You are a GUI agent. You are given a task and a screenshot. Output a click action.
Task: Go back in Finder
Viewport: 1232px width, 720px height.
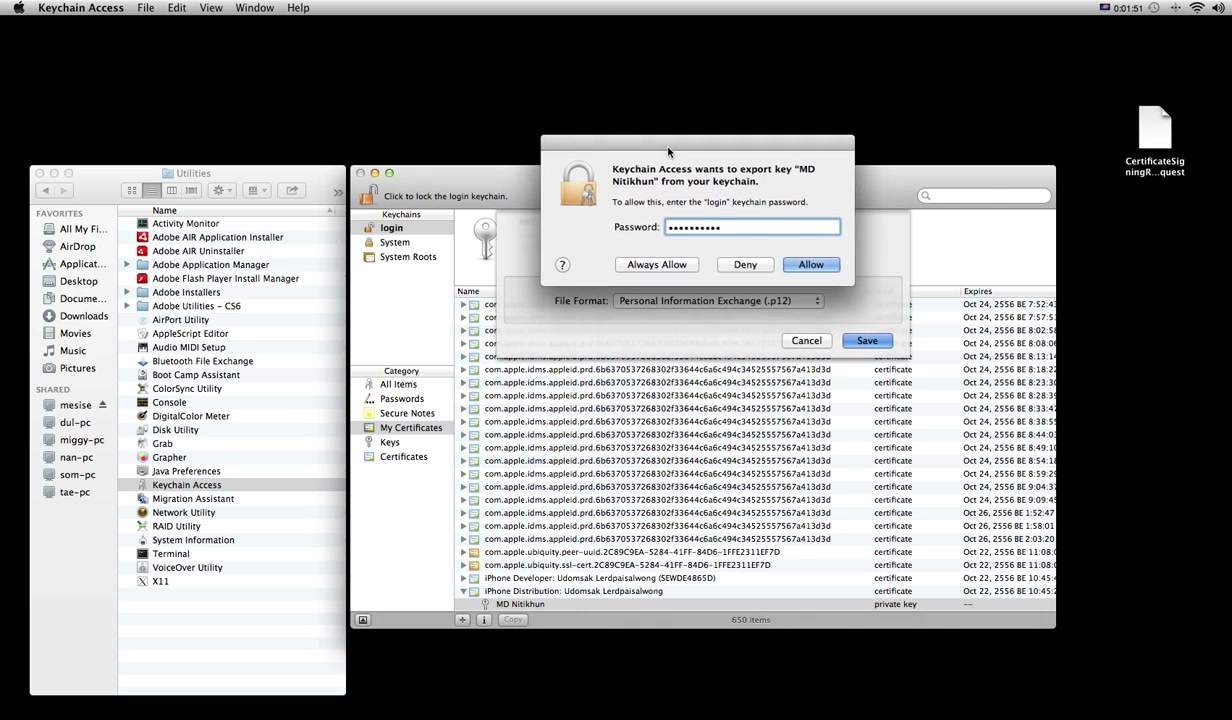(x=44, y=190)
